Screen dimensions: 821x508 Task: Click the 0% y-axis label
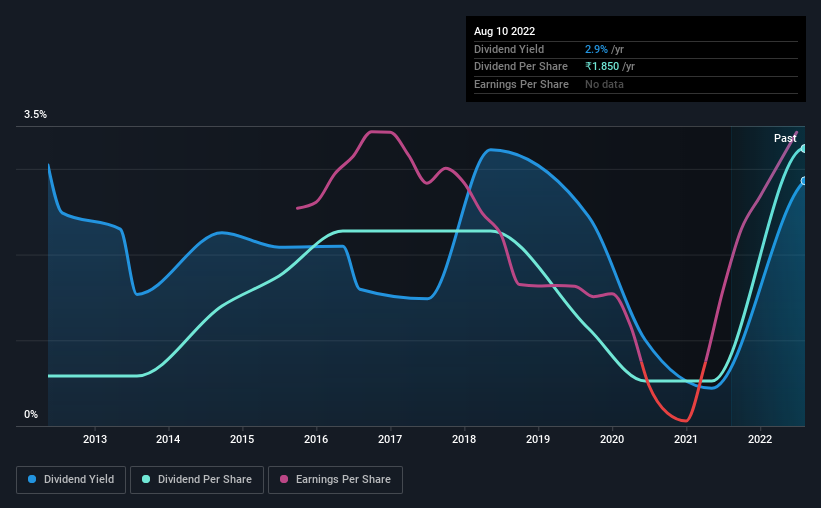(31, 415)
